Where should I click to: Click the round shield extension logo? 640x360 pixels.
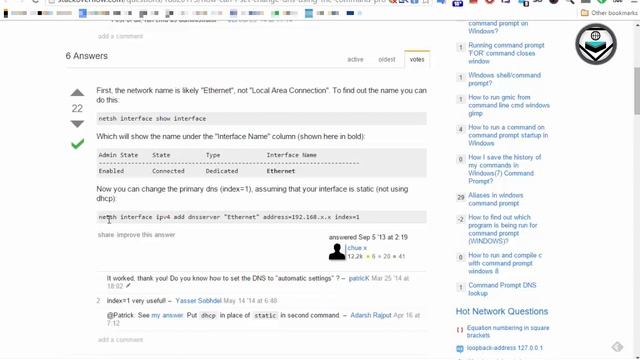pos(596,44)
